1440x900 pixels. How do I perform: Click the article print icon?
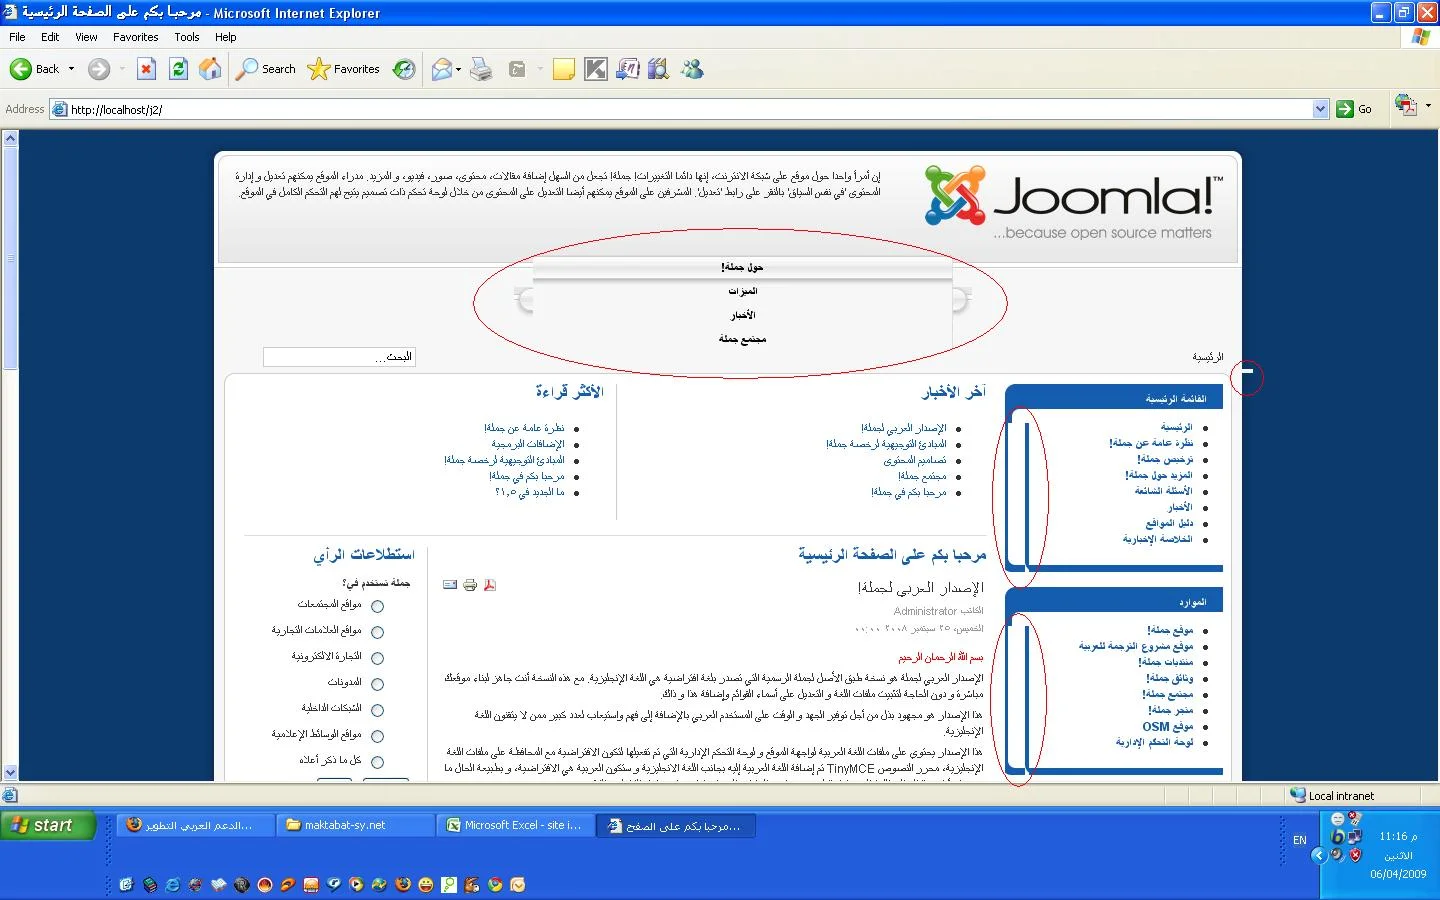click(470, 585)
